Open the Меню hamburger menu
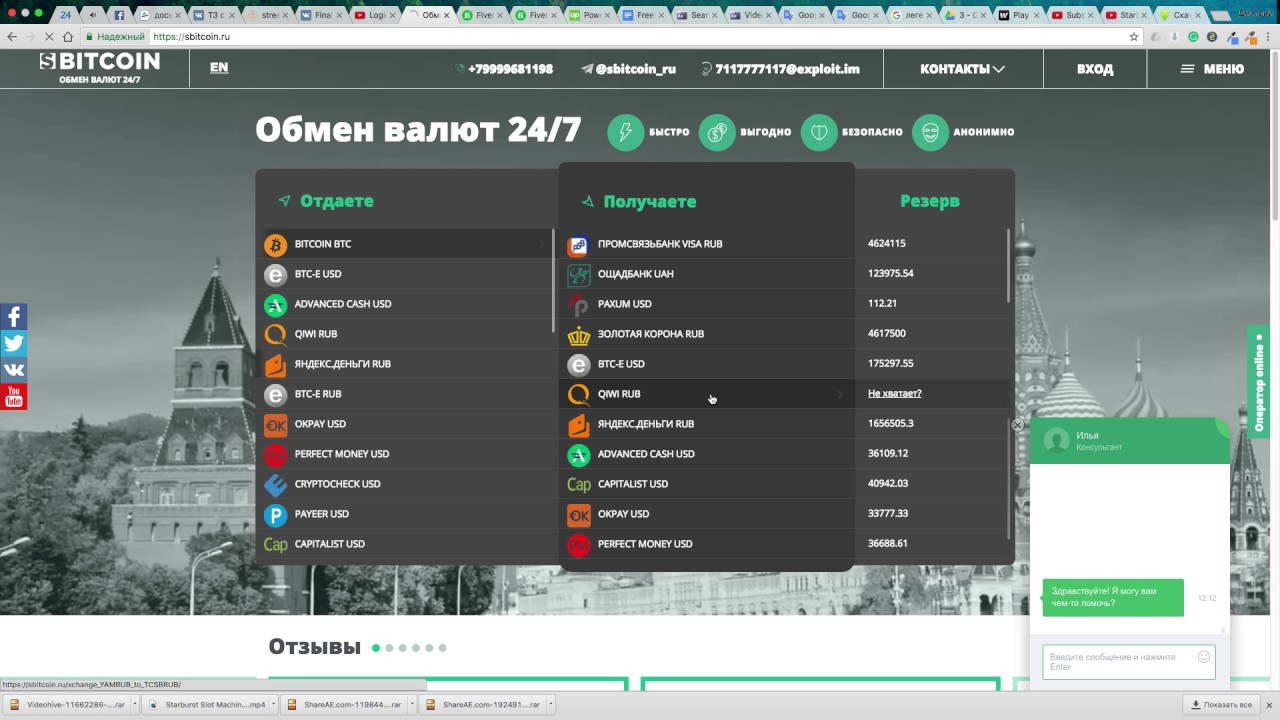This screenshot has width=1280, height=720. (1212, 69)
